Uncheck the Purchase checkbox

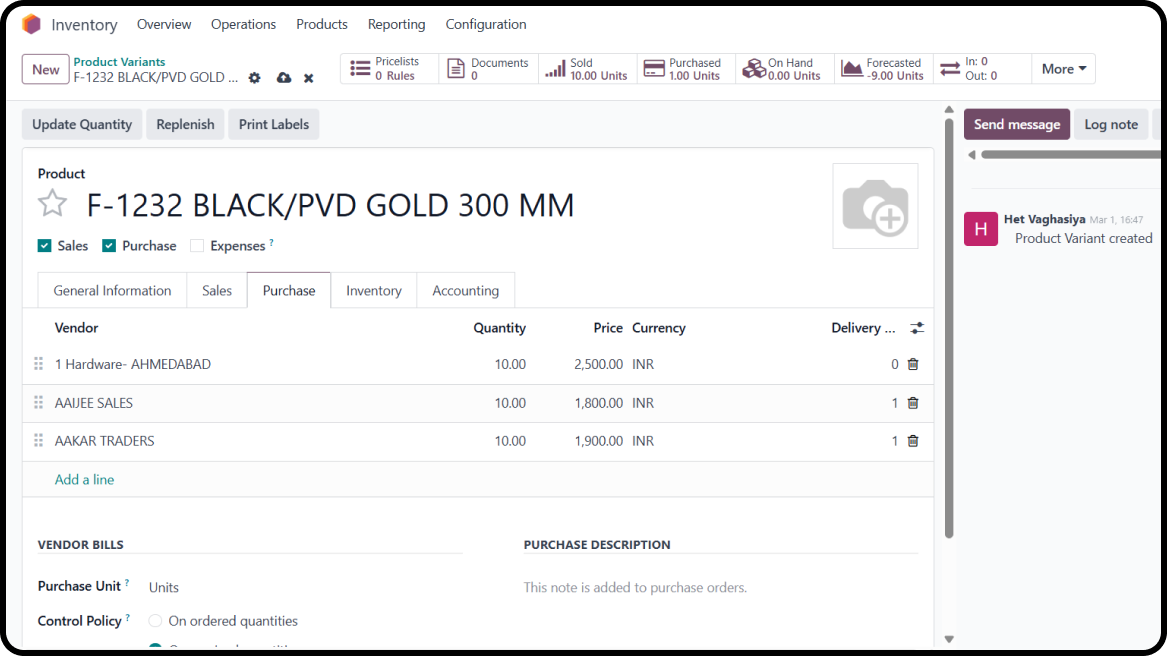click(x=110, y=246)
